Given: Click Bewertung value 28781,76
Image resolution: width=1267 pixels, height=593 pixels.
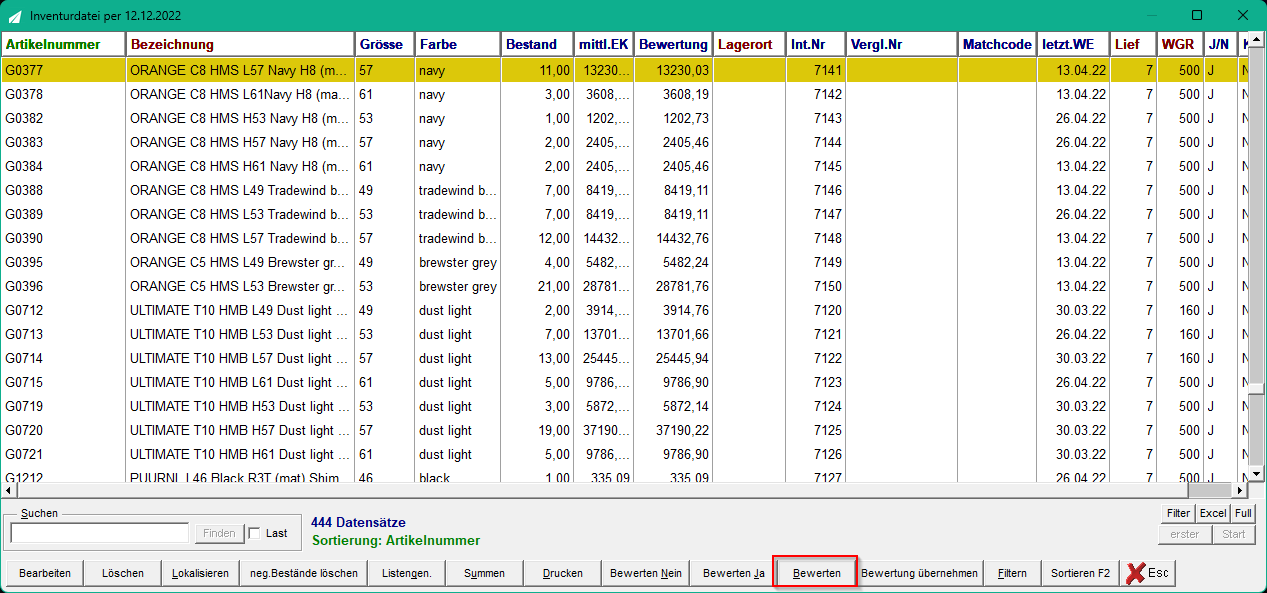Looking at the screenshot, I should pyautogui.click(x=682, y=286).
